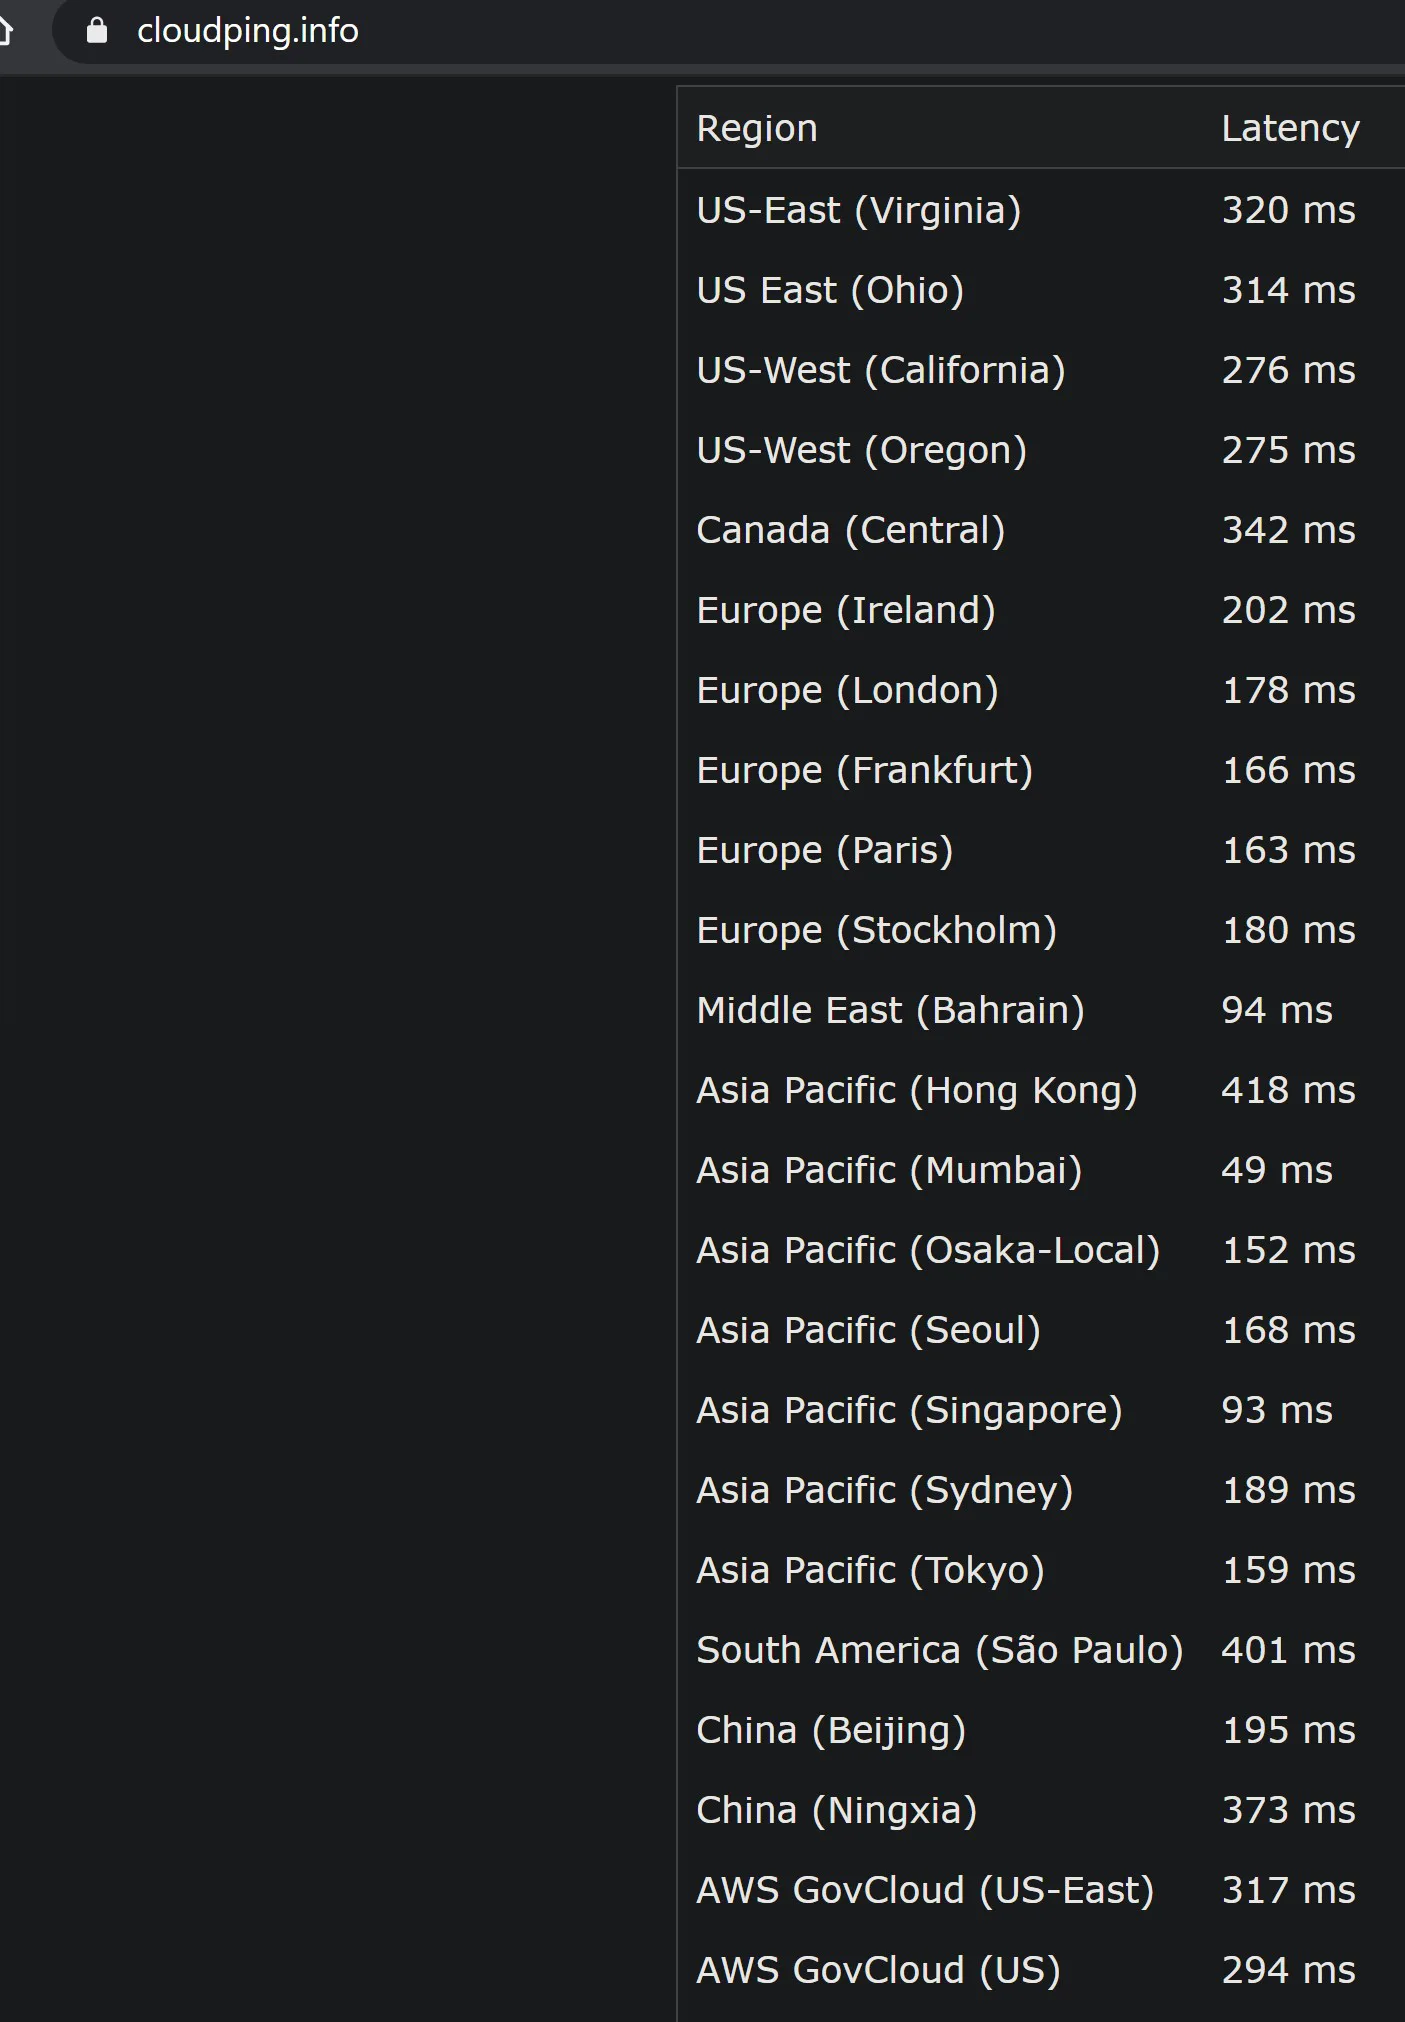Select the Asia Pacific (Singapore) region cell
The image size is (1405, 2022).
click(x=909, y=1410)
